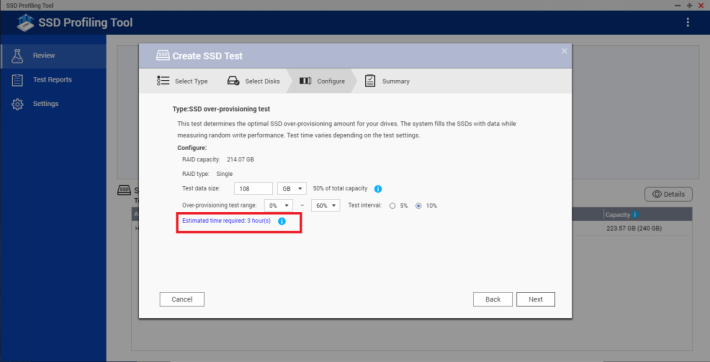Click the Configure step icon
The image size is (710, 362).
point(305,81)
